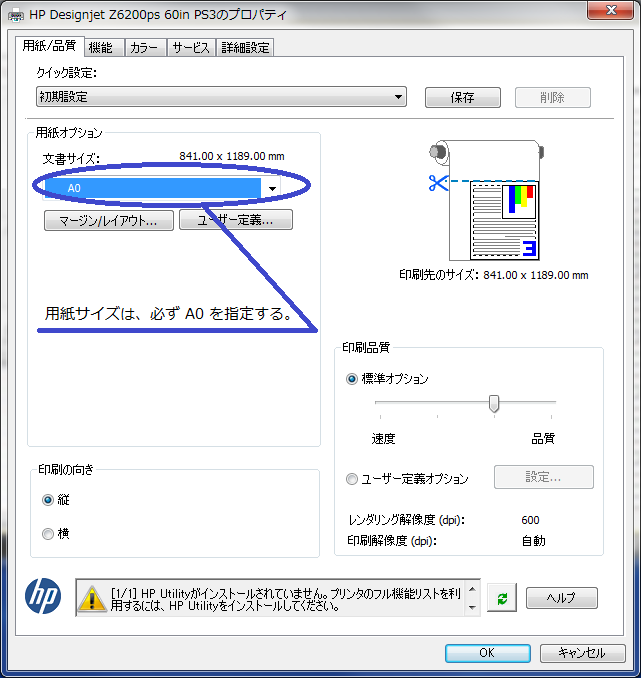Click the HP logo icon

[43, 596]
